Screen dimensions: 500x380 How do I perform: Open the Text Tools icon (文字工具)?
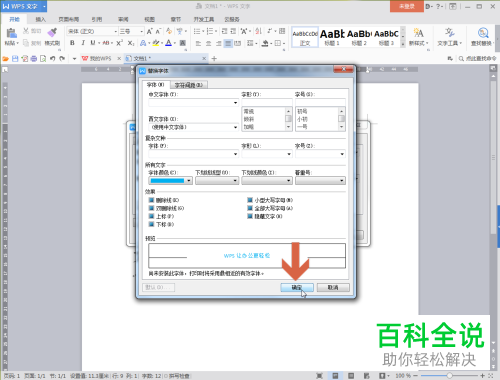(449, 33)
